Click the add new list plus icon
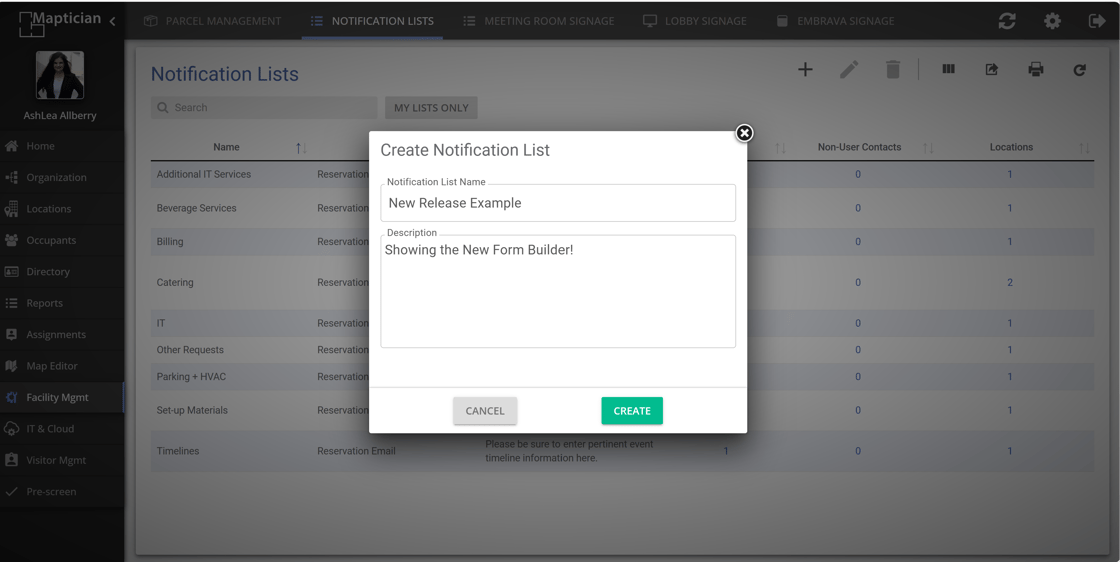The width and height of the screenshot is (1120, 562). tap(805, 70)
